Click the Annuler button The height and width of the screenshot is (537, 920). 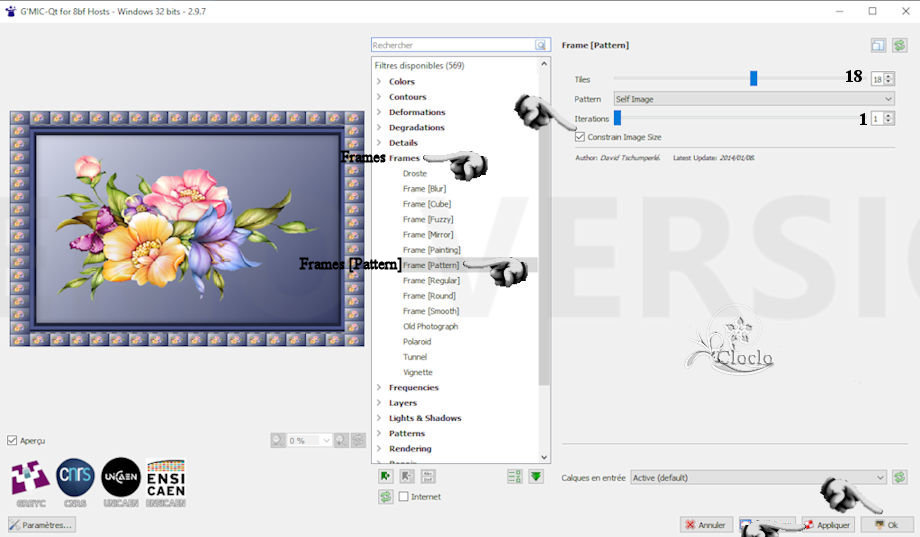point(706,524)
